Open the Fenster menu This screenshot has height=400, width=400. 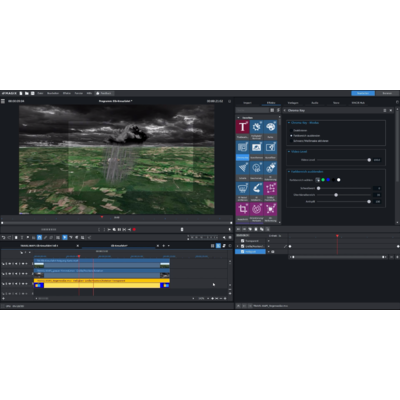point(79,93)
